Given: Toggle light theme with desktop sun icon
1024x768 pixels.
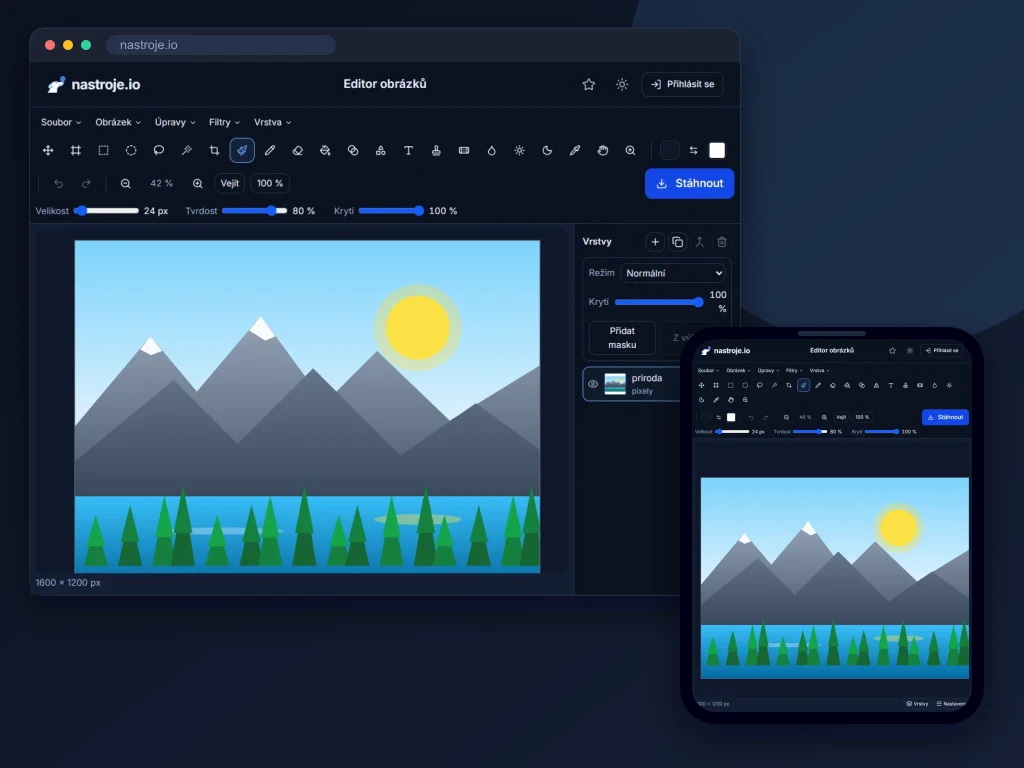Looking at the screenshot, I should (622, 84).
